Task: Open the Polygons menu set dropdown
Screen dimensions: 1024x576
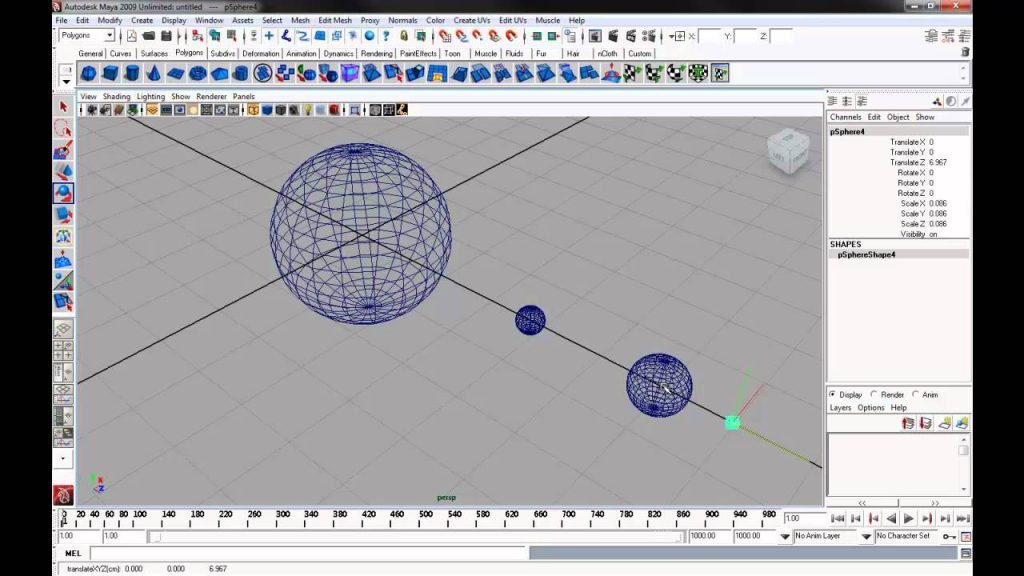Action: tap(109, 36)
